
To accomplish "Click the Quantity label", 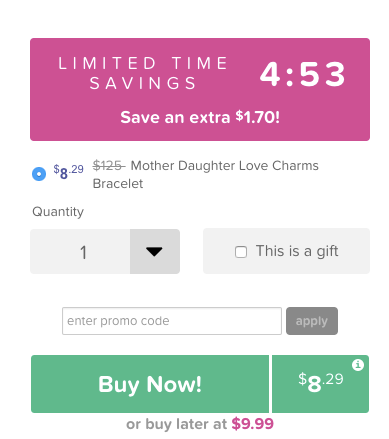I will click(58, 212).
